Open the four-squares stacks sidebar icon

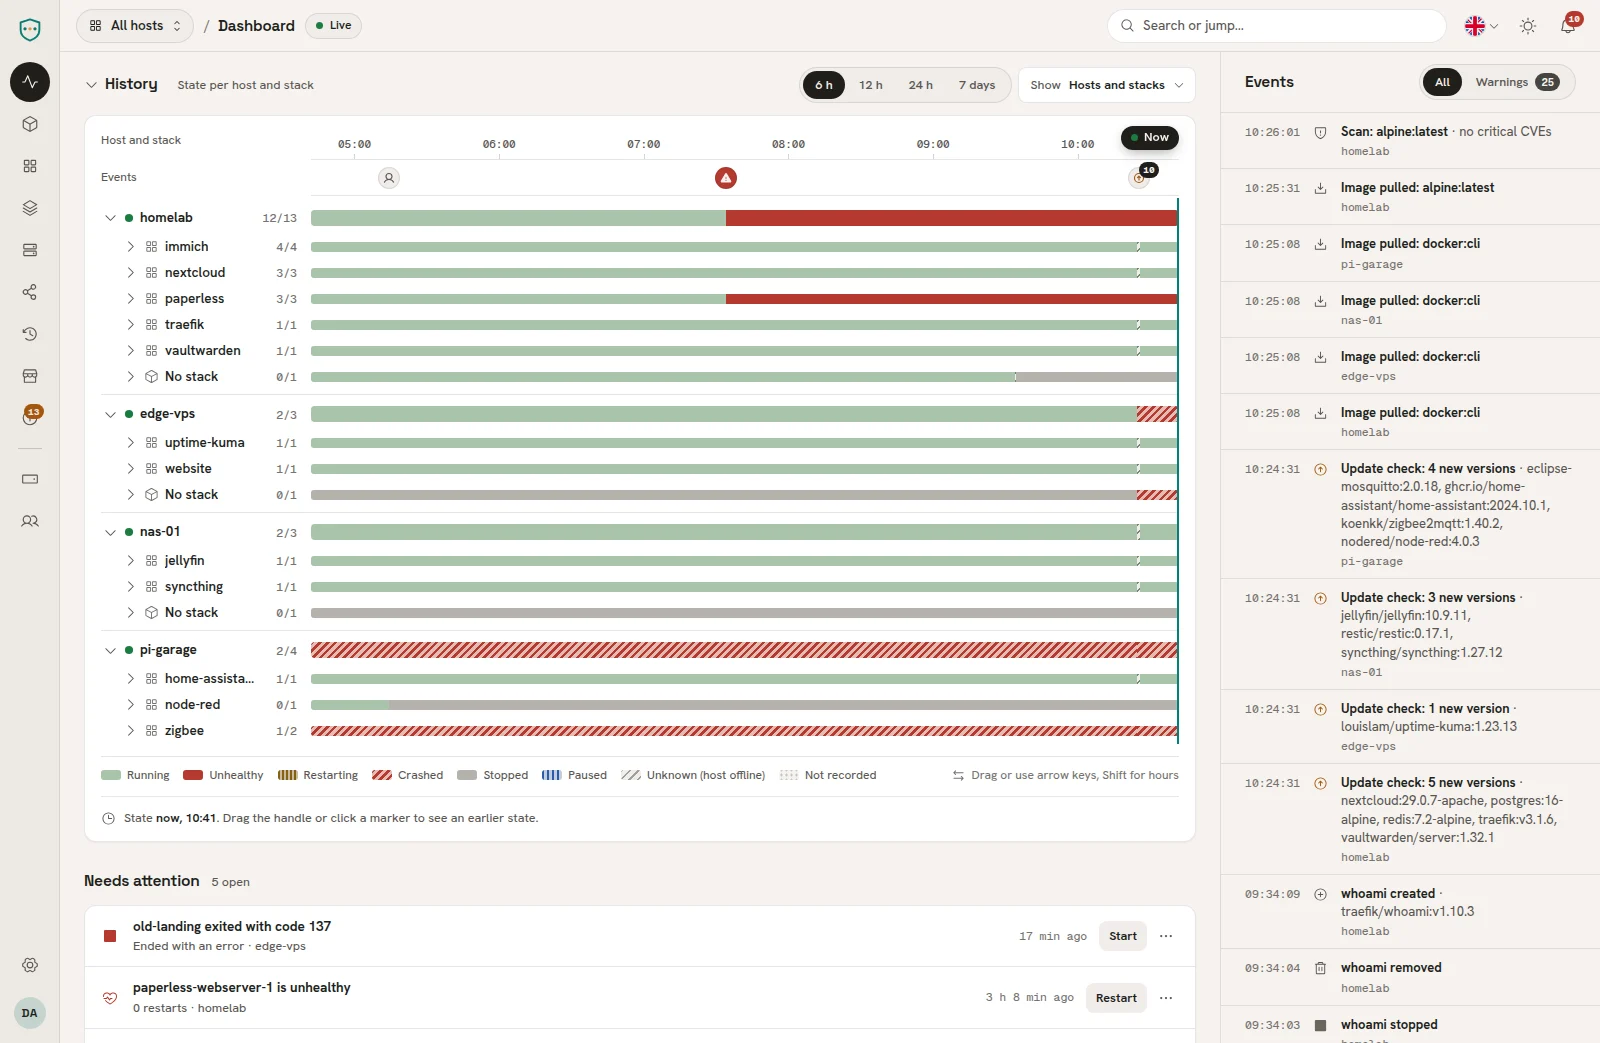click(x=30, y=166)
